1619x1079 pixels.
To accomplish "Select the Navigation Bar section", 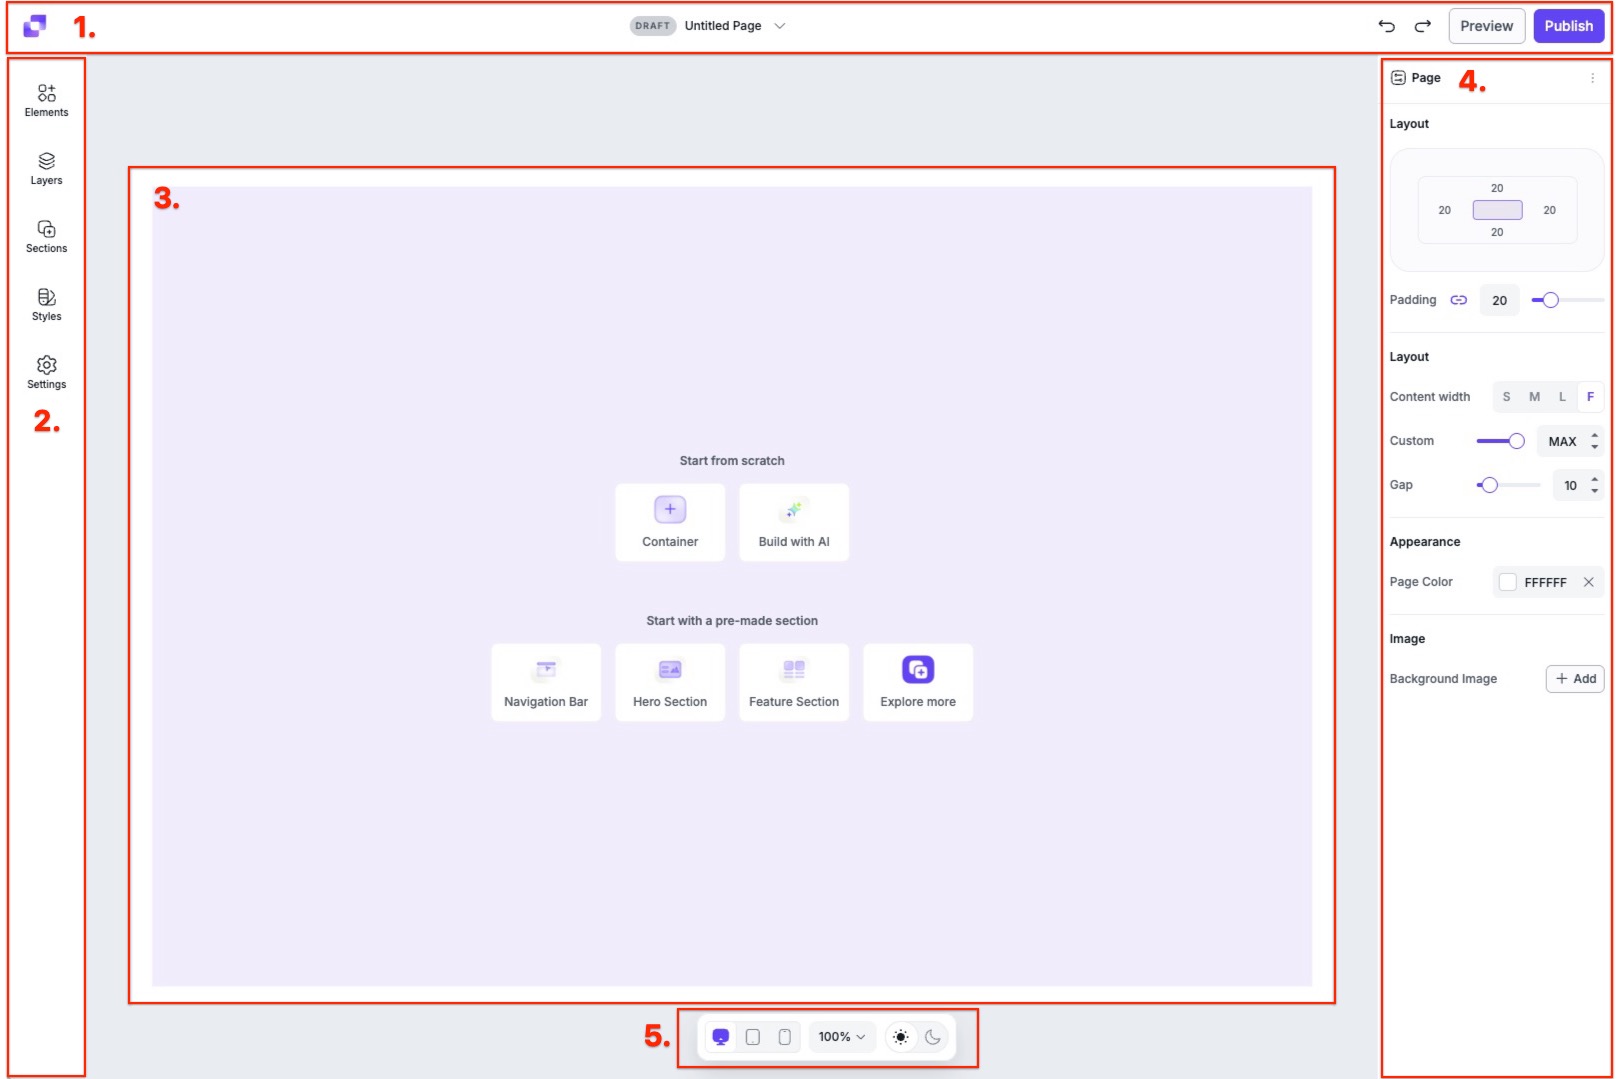I will tap(545, 681).
